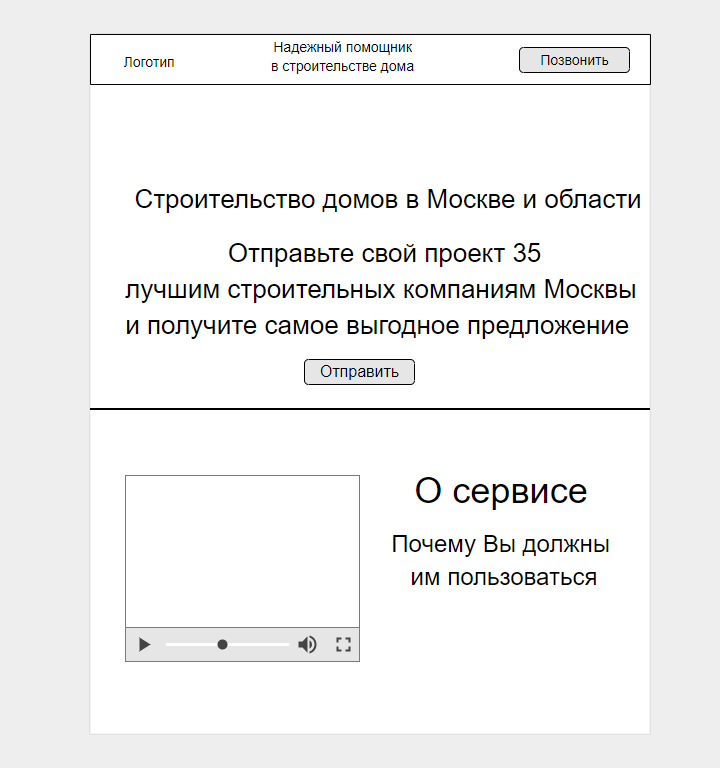This screenshot has width=720, height=768.
Task: Click the text 'им пользоваться'
Action: pos(503,578)
